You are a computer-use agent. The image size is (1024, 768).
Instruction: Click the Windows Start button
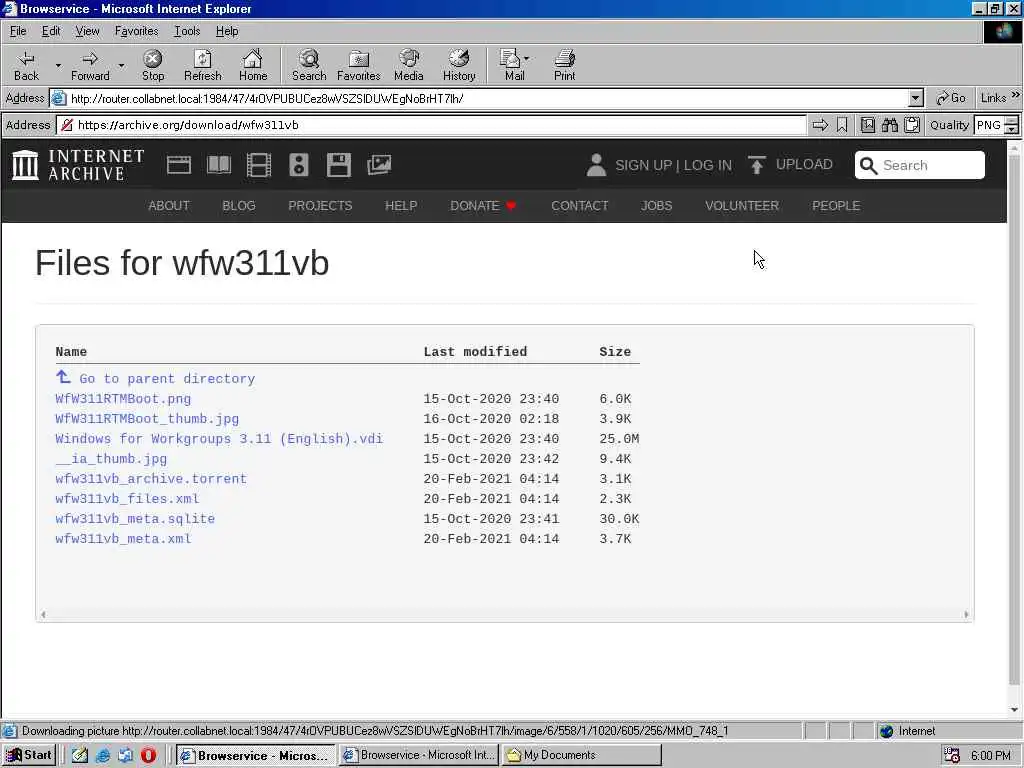[29, 755]
